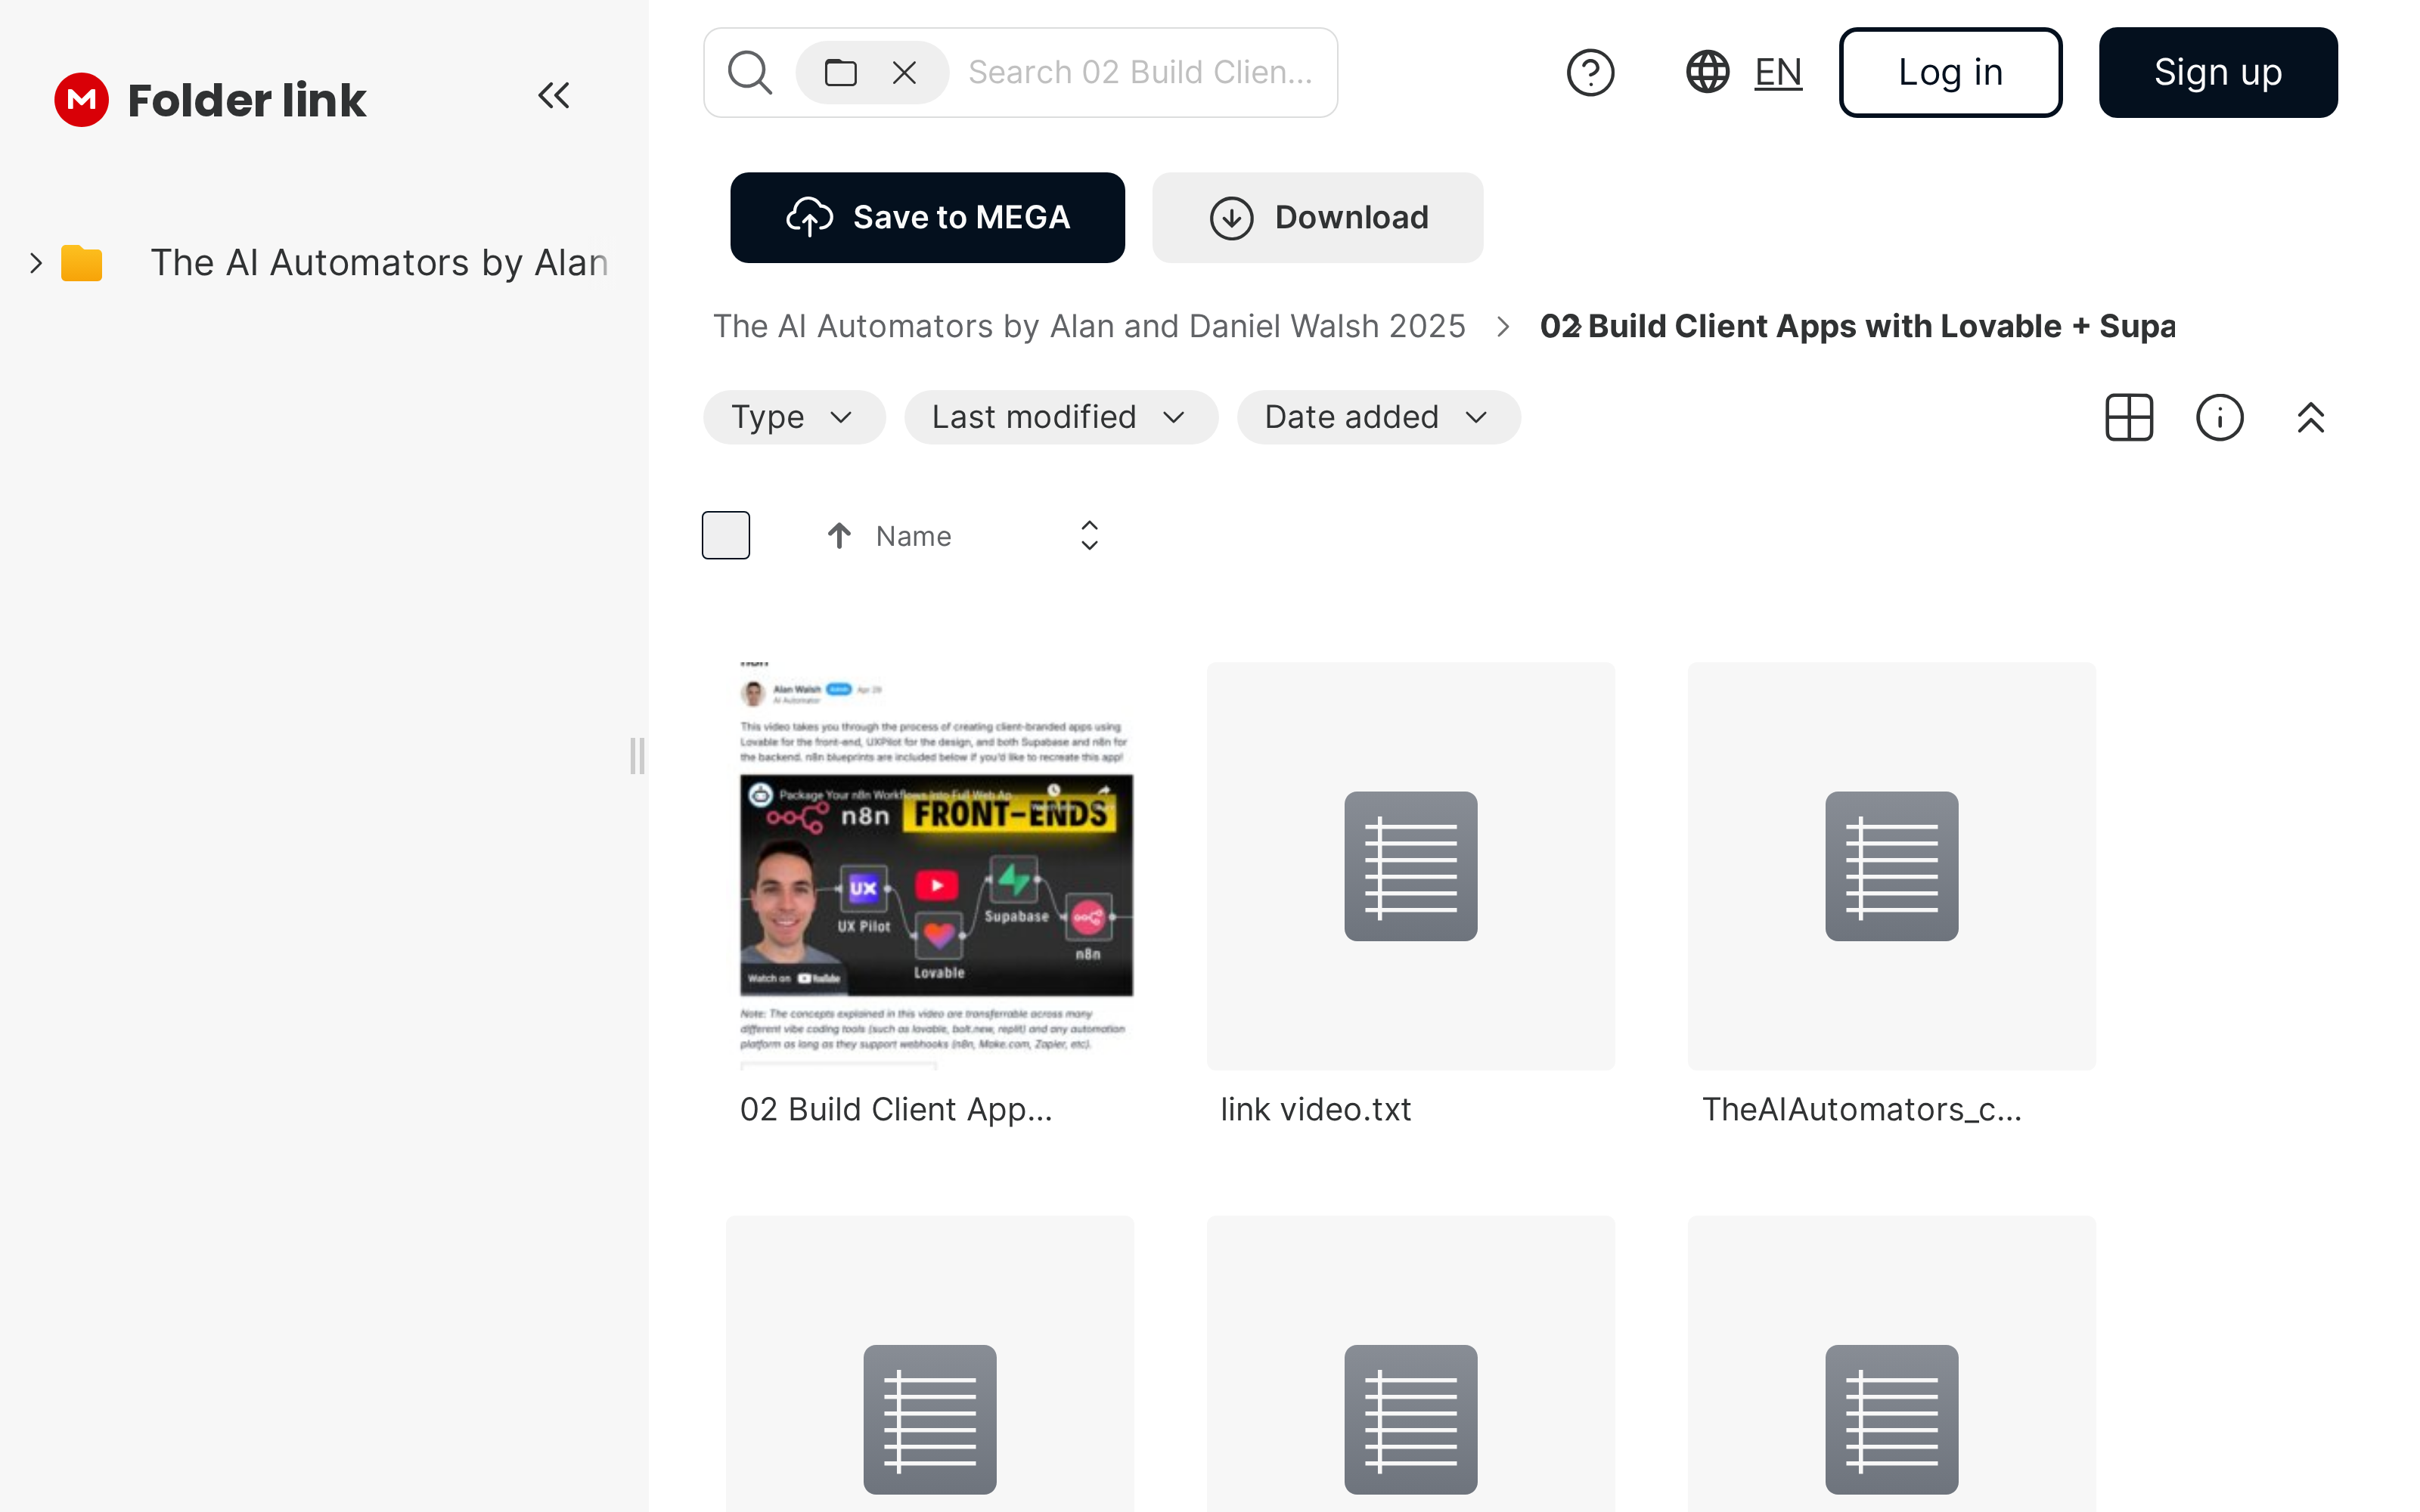Viewport: 2420px width, 1512px height.
Task: Open the info panel icon
Action: 2219,417
